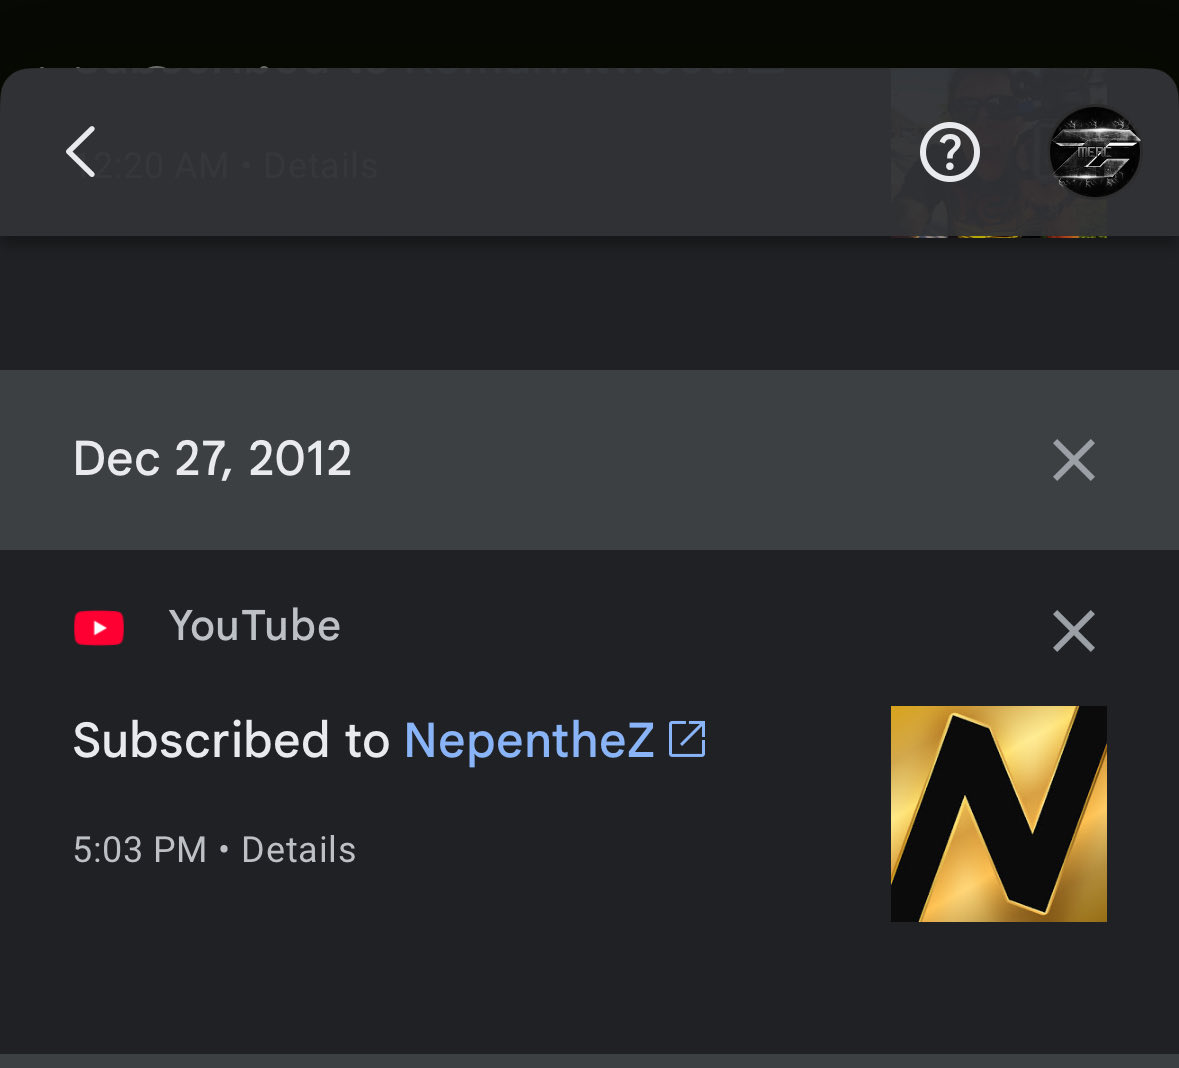Remove the YouTube NepentheZ subscription entry
The width and height of the screenshot is (1179, 1068).
(1074, 630)
